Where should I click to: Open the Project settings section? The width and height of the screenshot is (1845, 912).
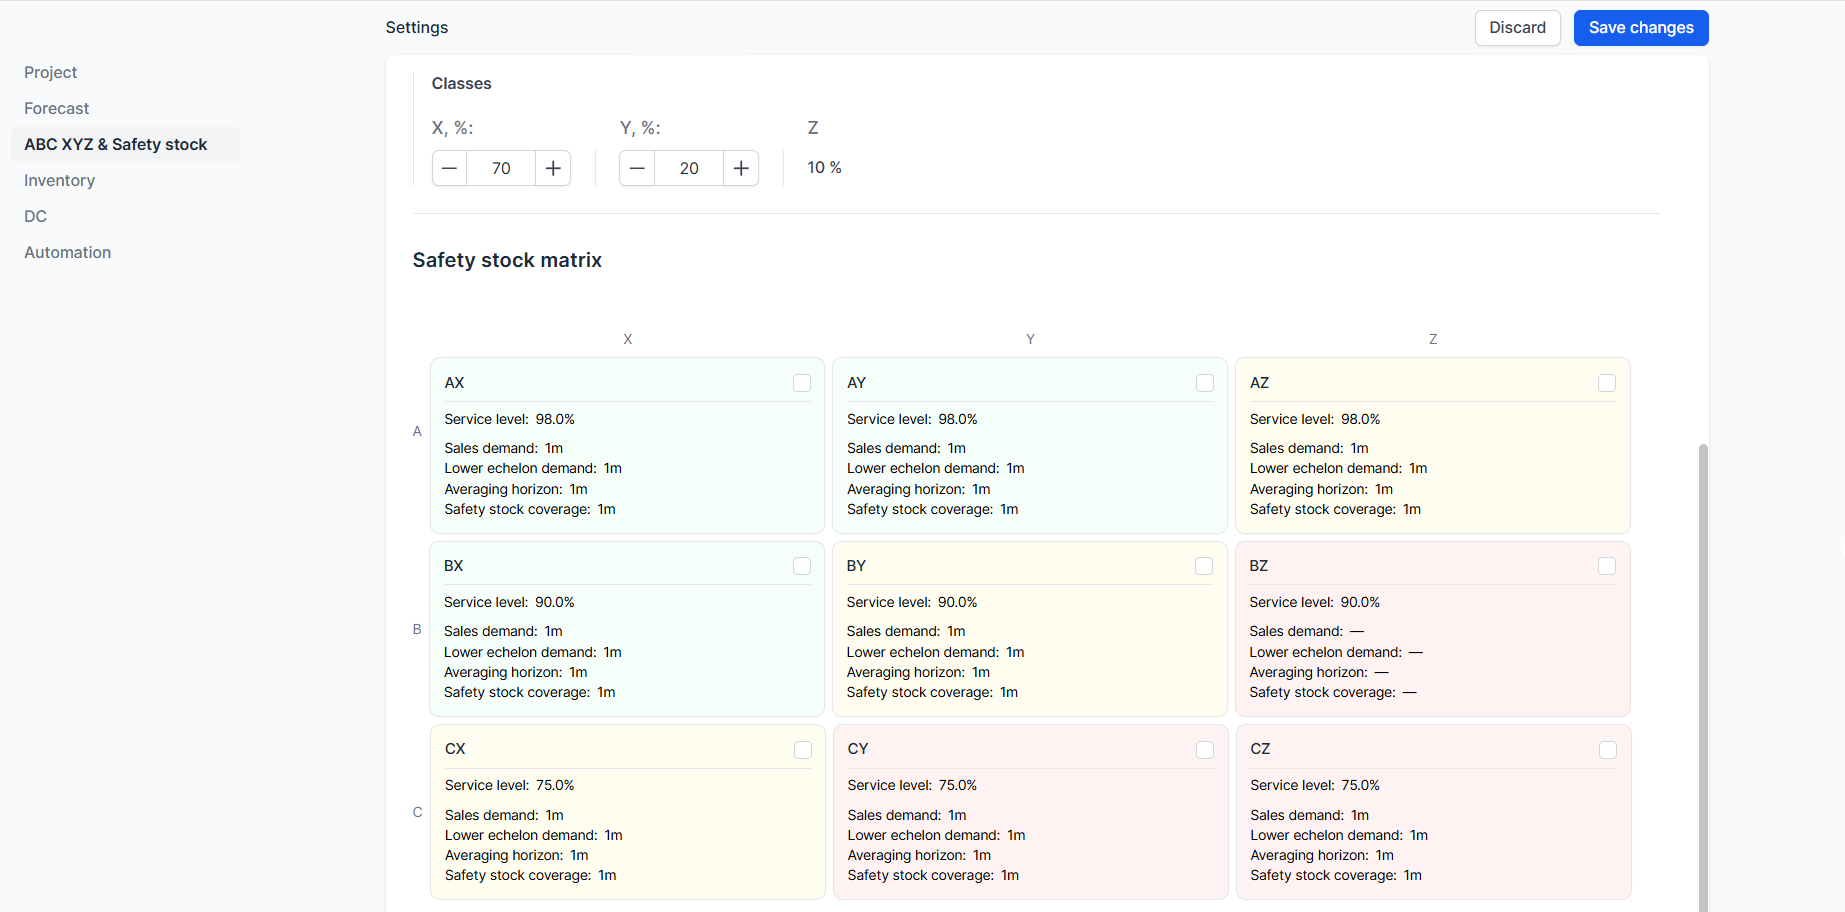(51, 72)
